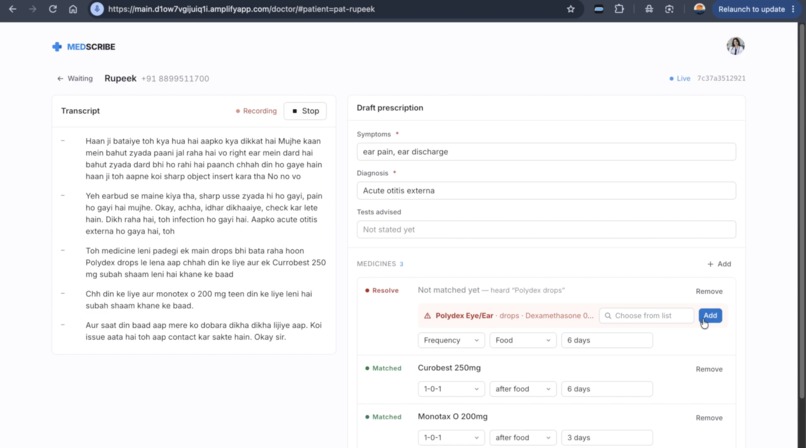The width and height of the screenshot is (806, 448).
Task: Click Relaunch to update button
Action: [756, 9]
